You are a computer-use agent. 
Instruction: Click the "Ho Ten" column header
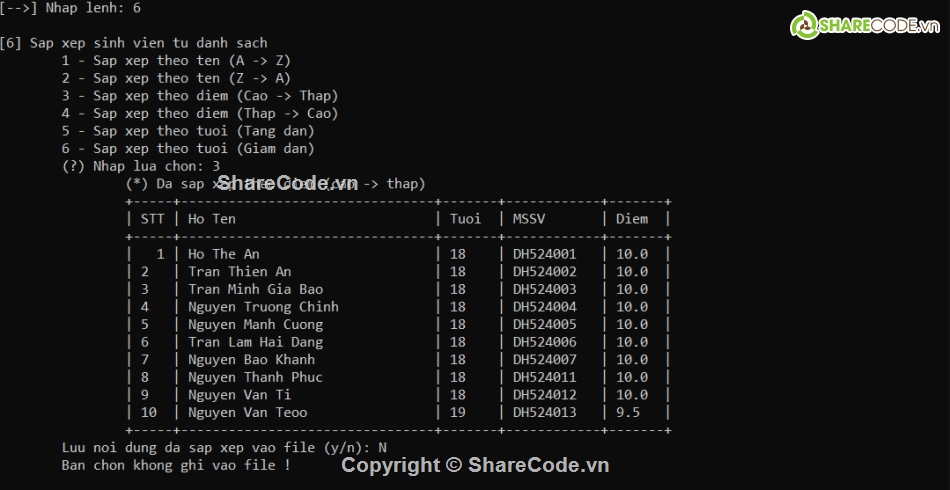pos(211,219)
